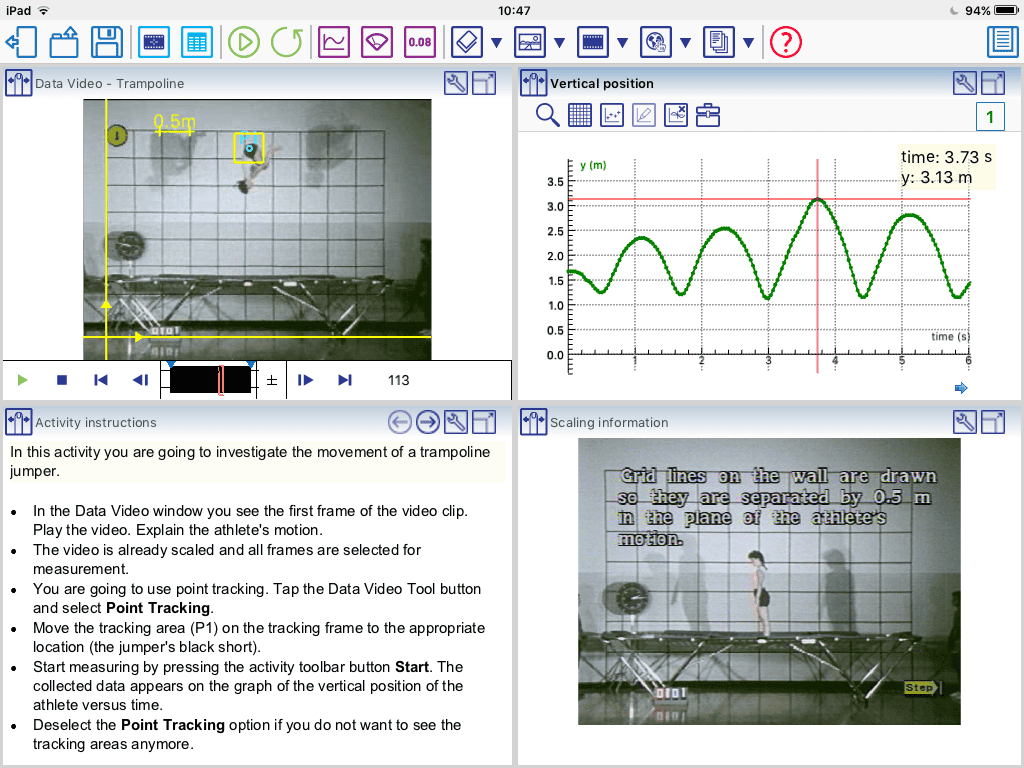The width and height of the screenshot is (1024, 768).
Task: Select the magnifier zoom tool on graph
Action: click(x=548, y=115)
